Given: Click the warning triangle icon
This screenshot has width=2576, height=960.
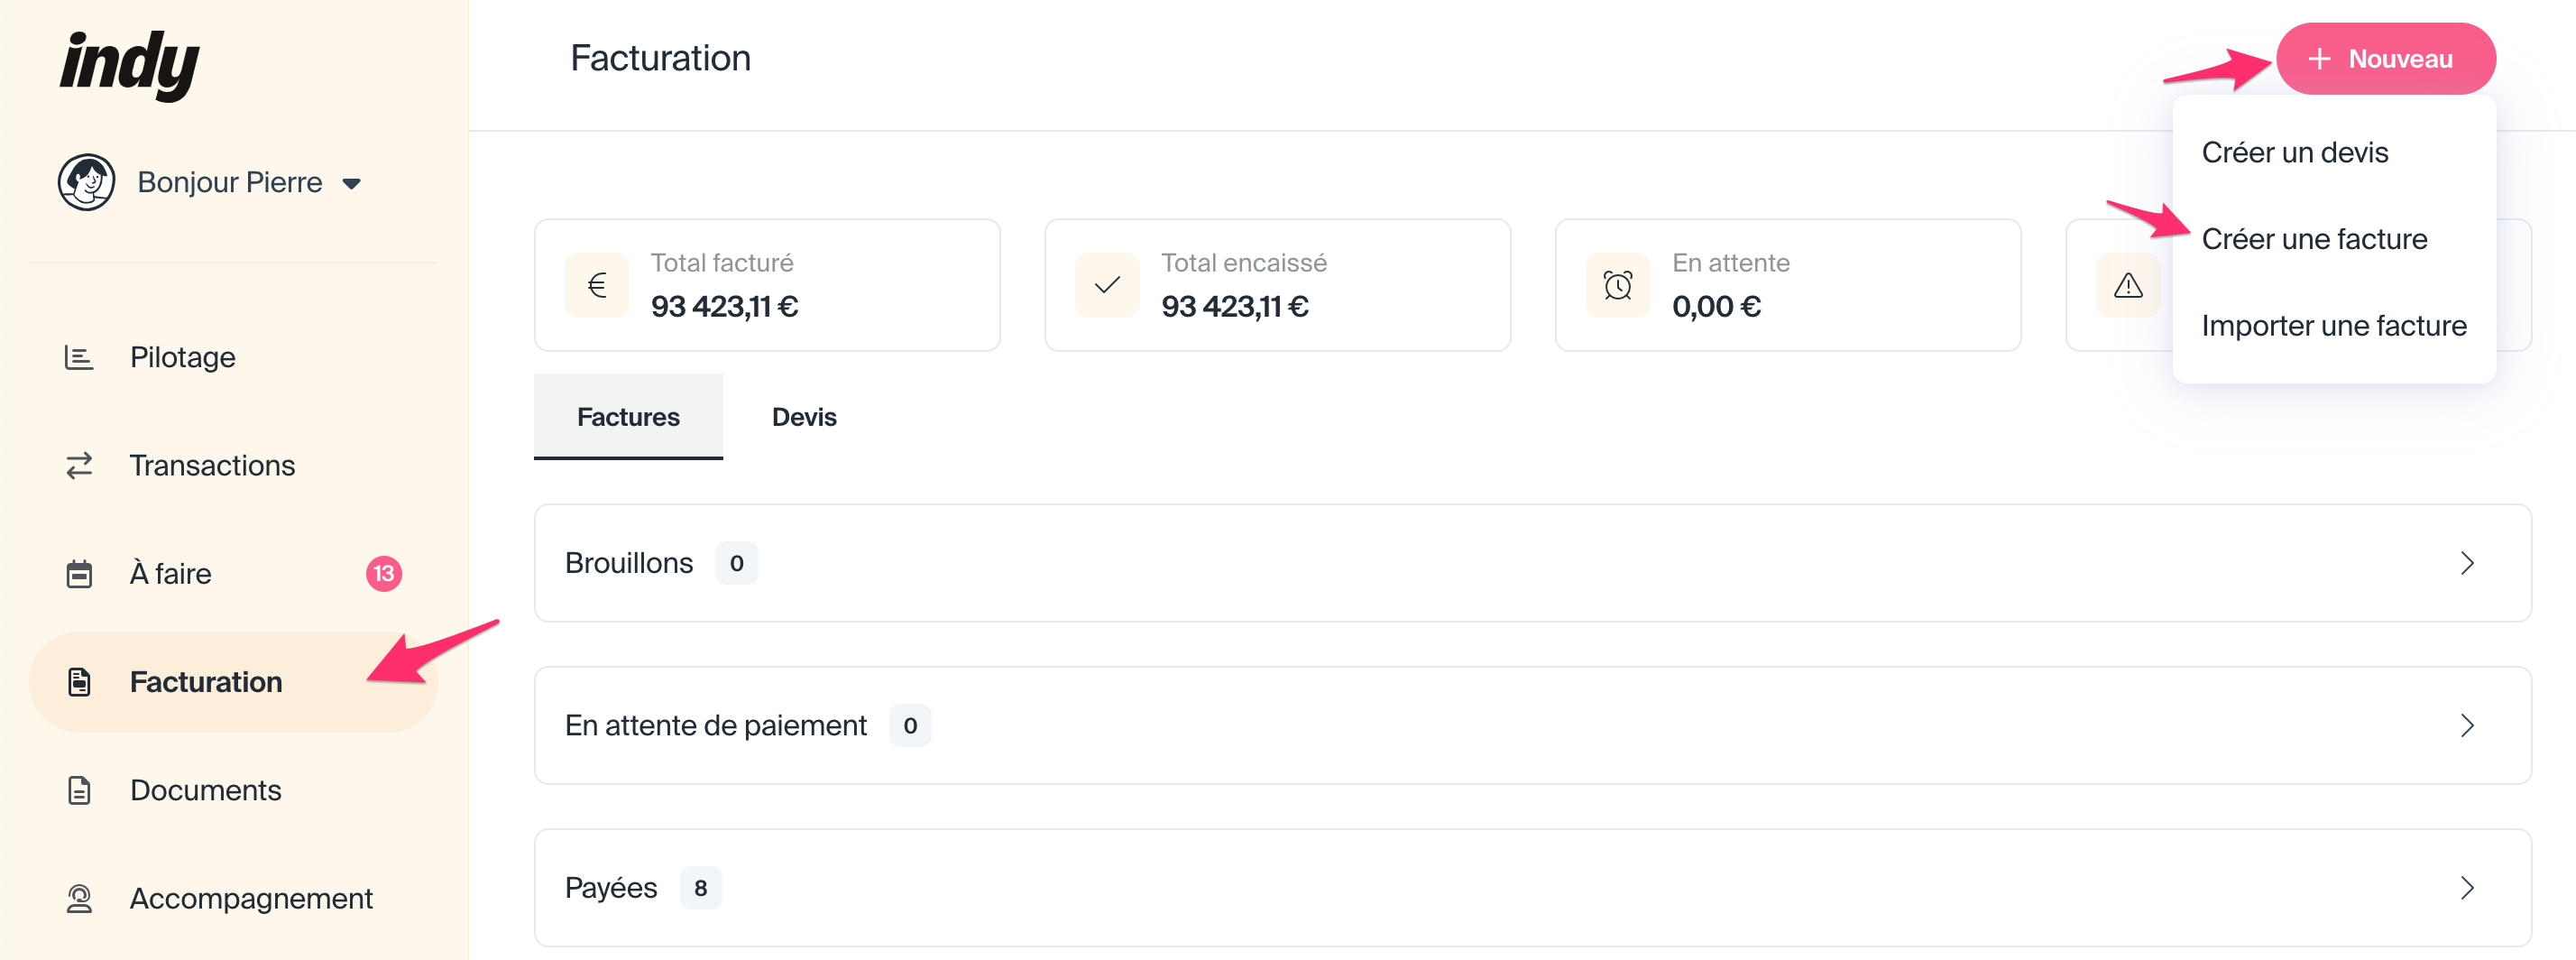Looking at the screenshot, I should 2127,286.
